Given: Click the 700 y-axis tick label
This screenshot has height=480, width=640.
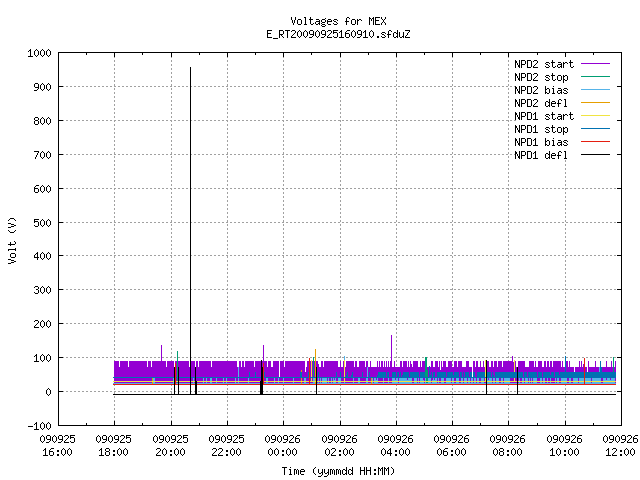Looking at the screenshot, I should (x=42, y=155).
